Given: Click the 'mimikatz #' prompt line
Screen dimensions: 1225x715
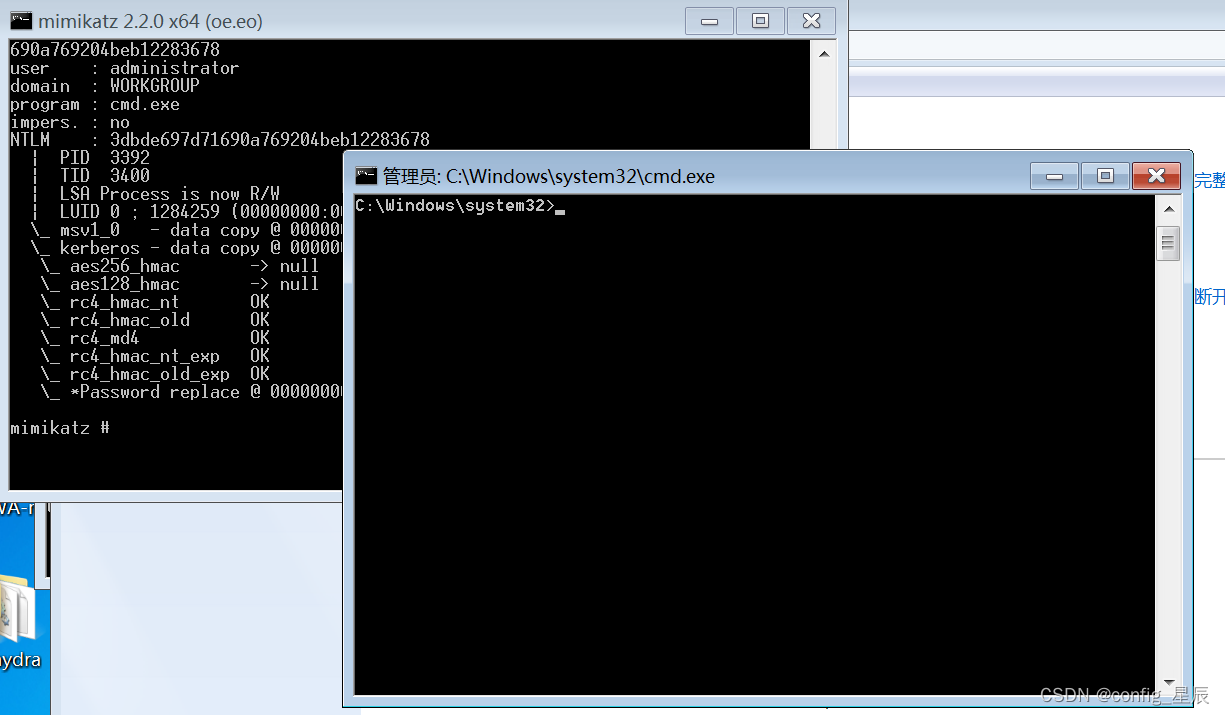Looking at the screenshot, I should pyautogui.click(x=59, y=428).
